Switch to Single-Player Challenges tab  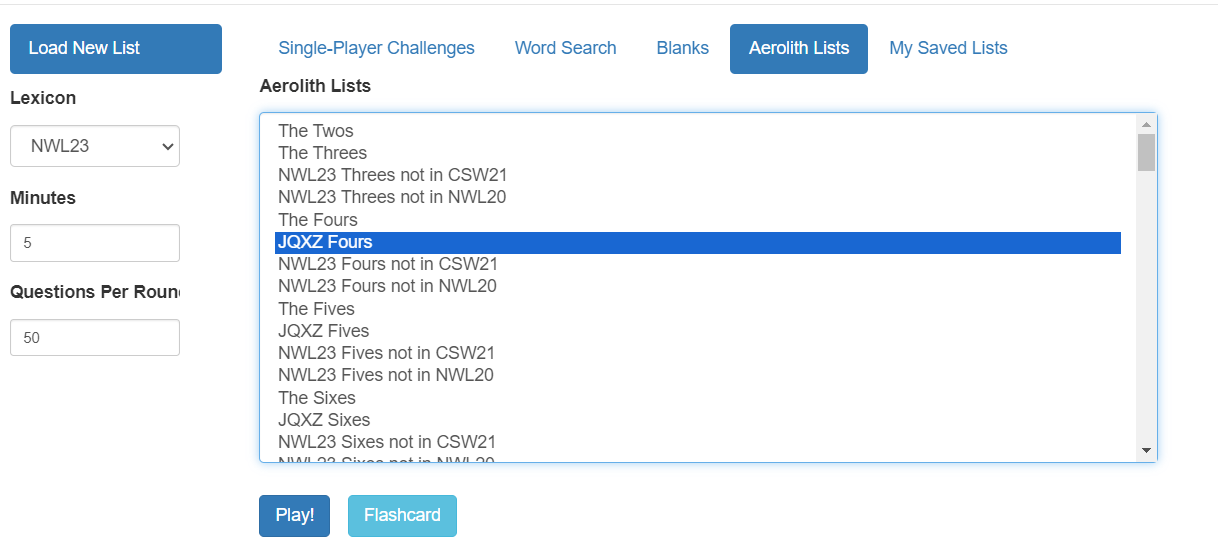(376, 49)
